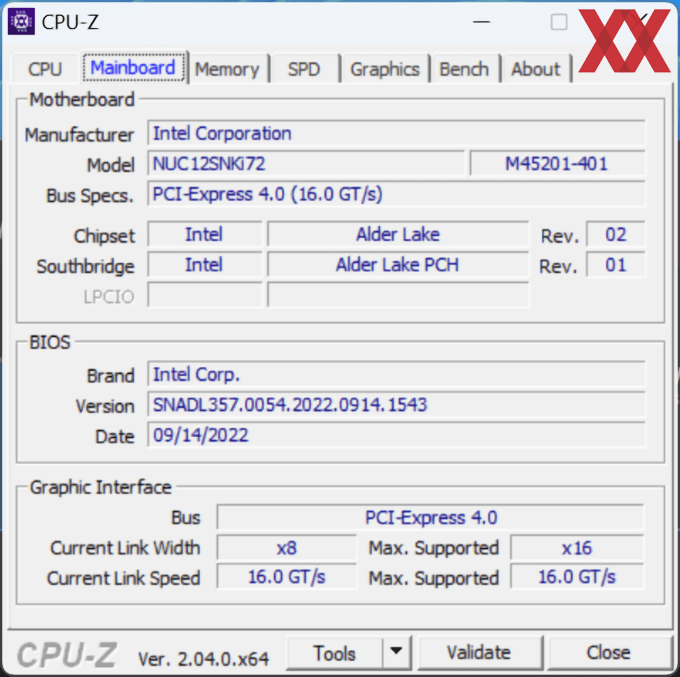Image resolution: width=680 pixels, height=677 pixels.
Task: Click the Chipset vendor Intel field
Action: 205,235
